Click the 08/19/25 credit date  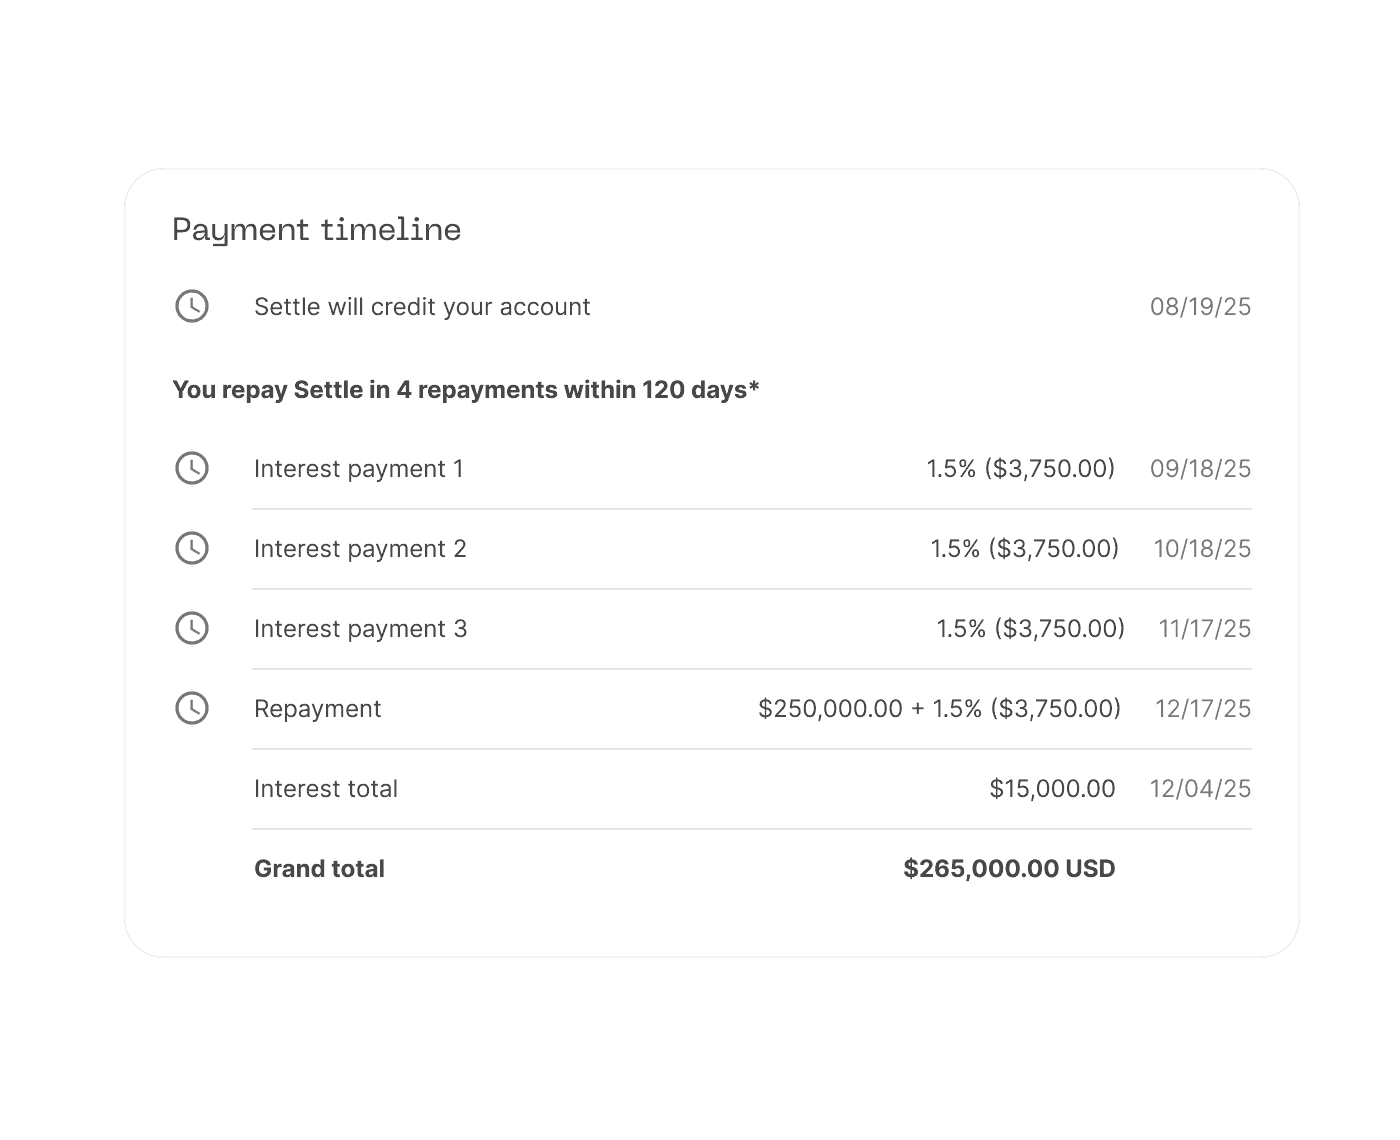(1200, 307)
